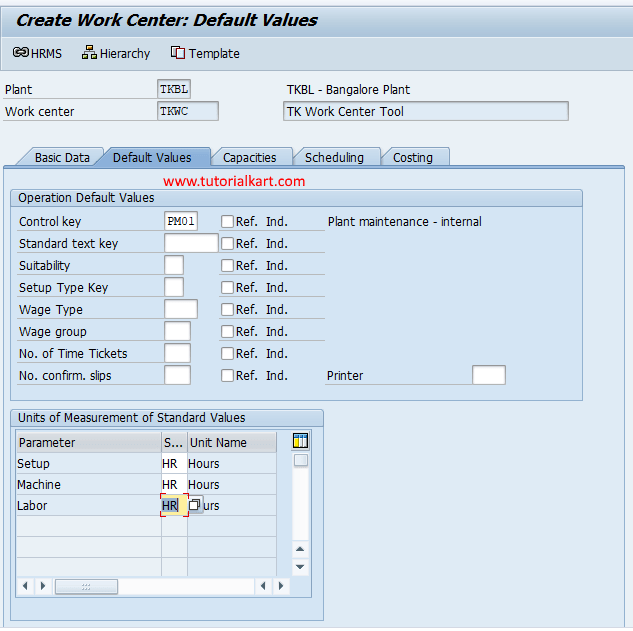Open the Hierarchy toolbar button
Viewport: 633px width, 631px height.
pos(116,53)
